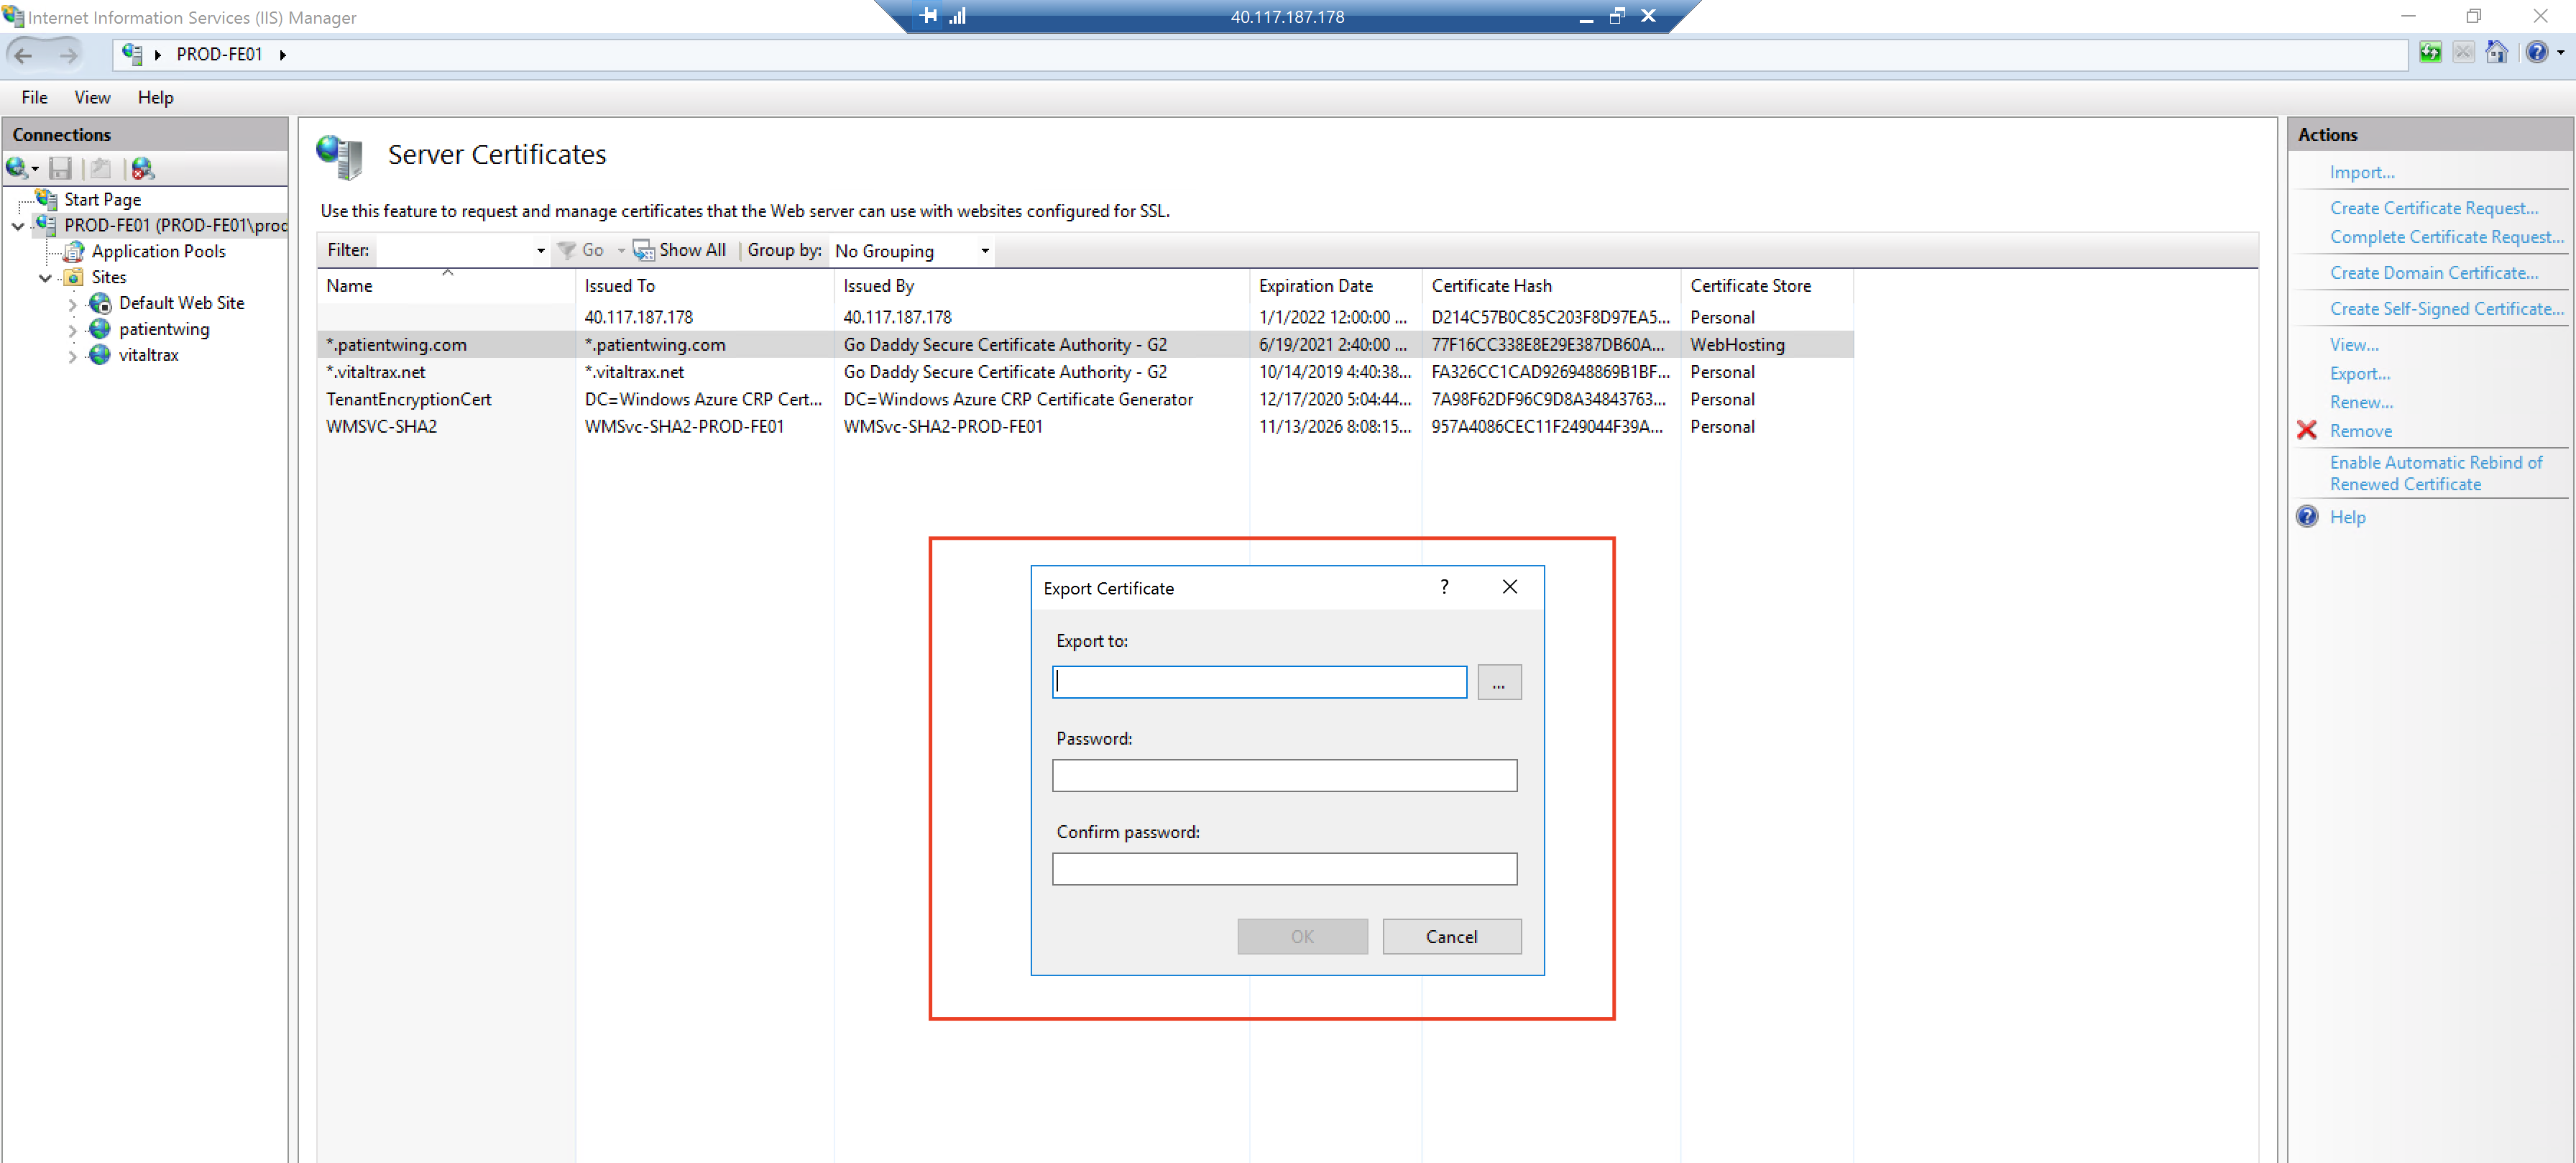Collapse the Sites tree node

click(x=45, y=278)
